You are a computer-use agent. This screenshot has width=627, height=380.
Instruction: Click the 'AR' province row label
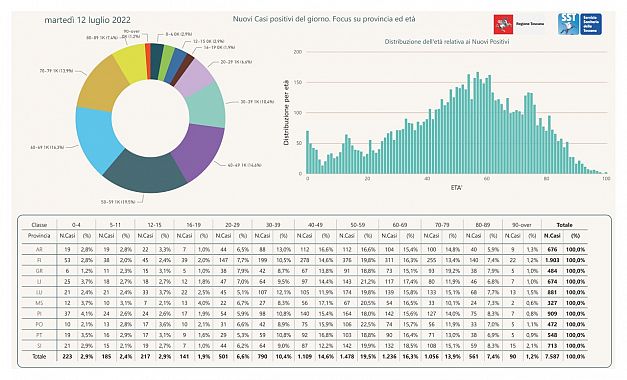(x=39, y=249)
